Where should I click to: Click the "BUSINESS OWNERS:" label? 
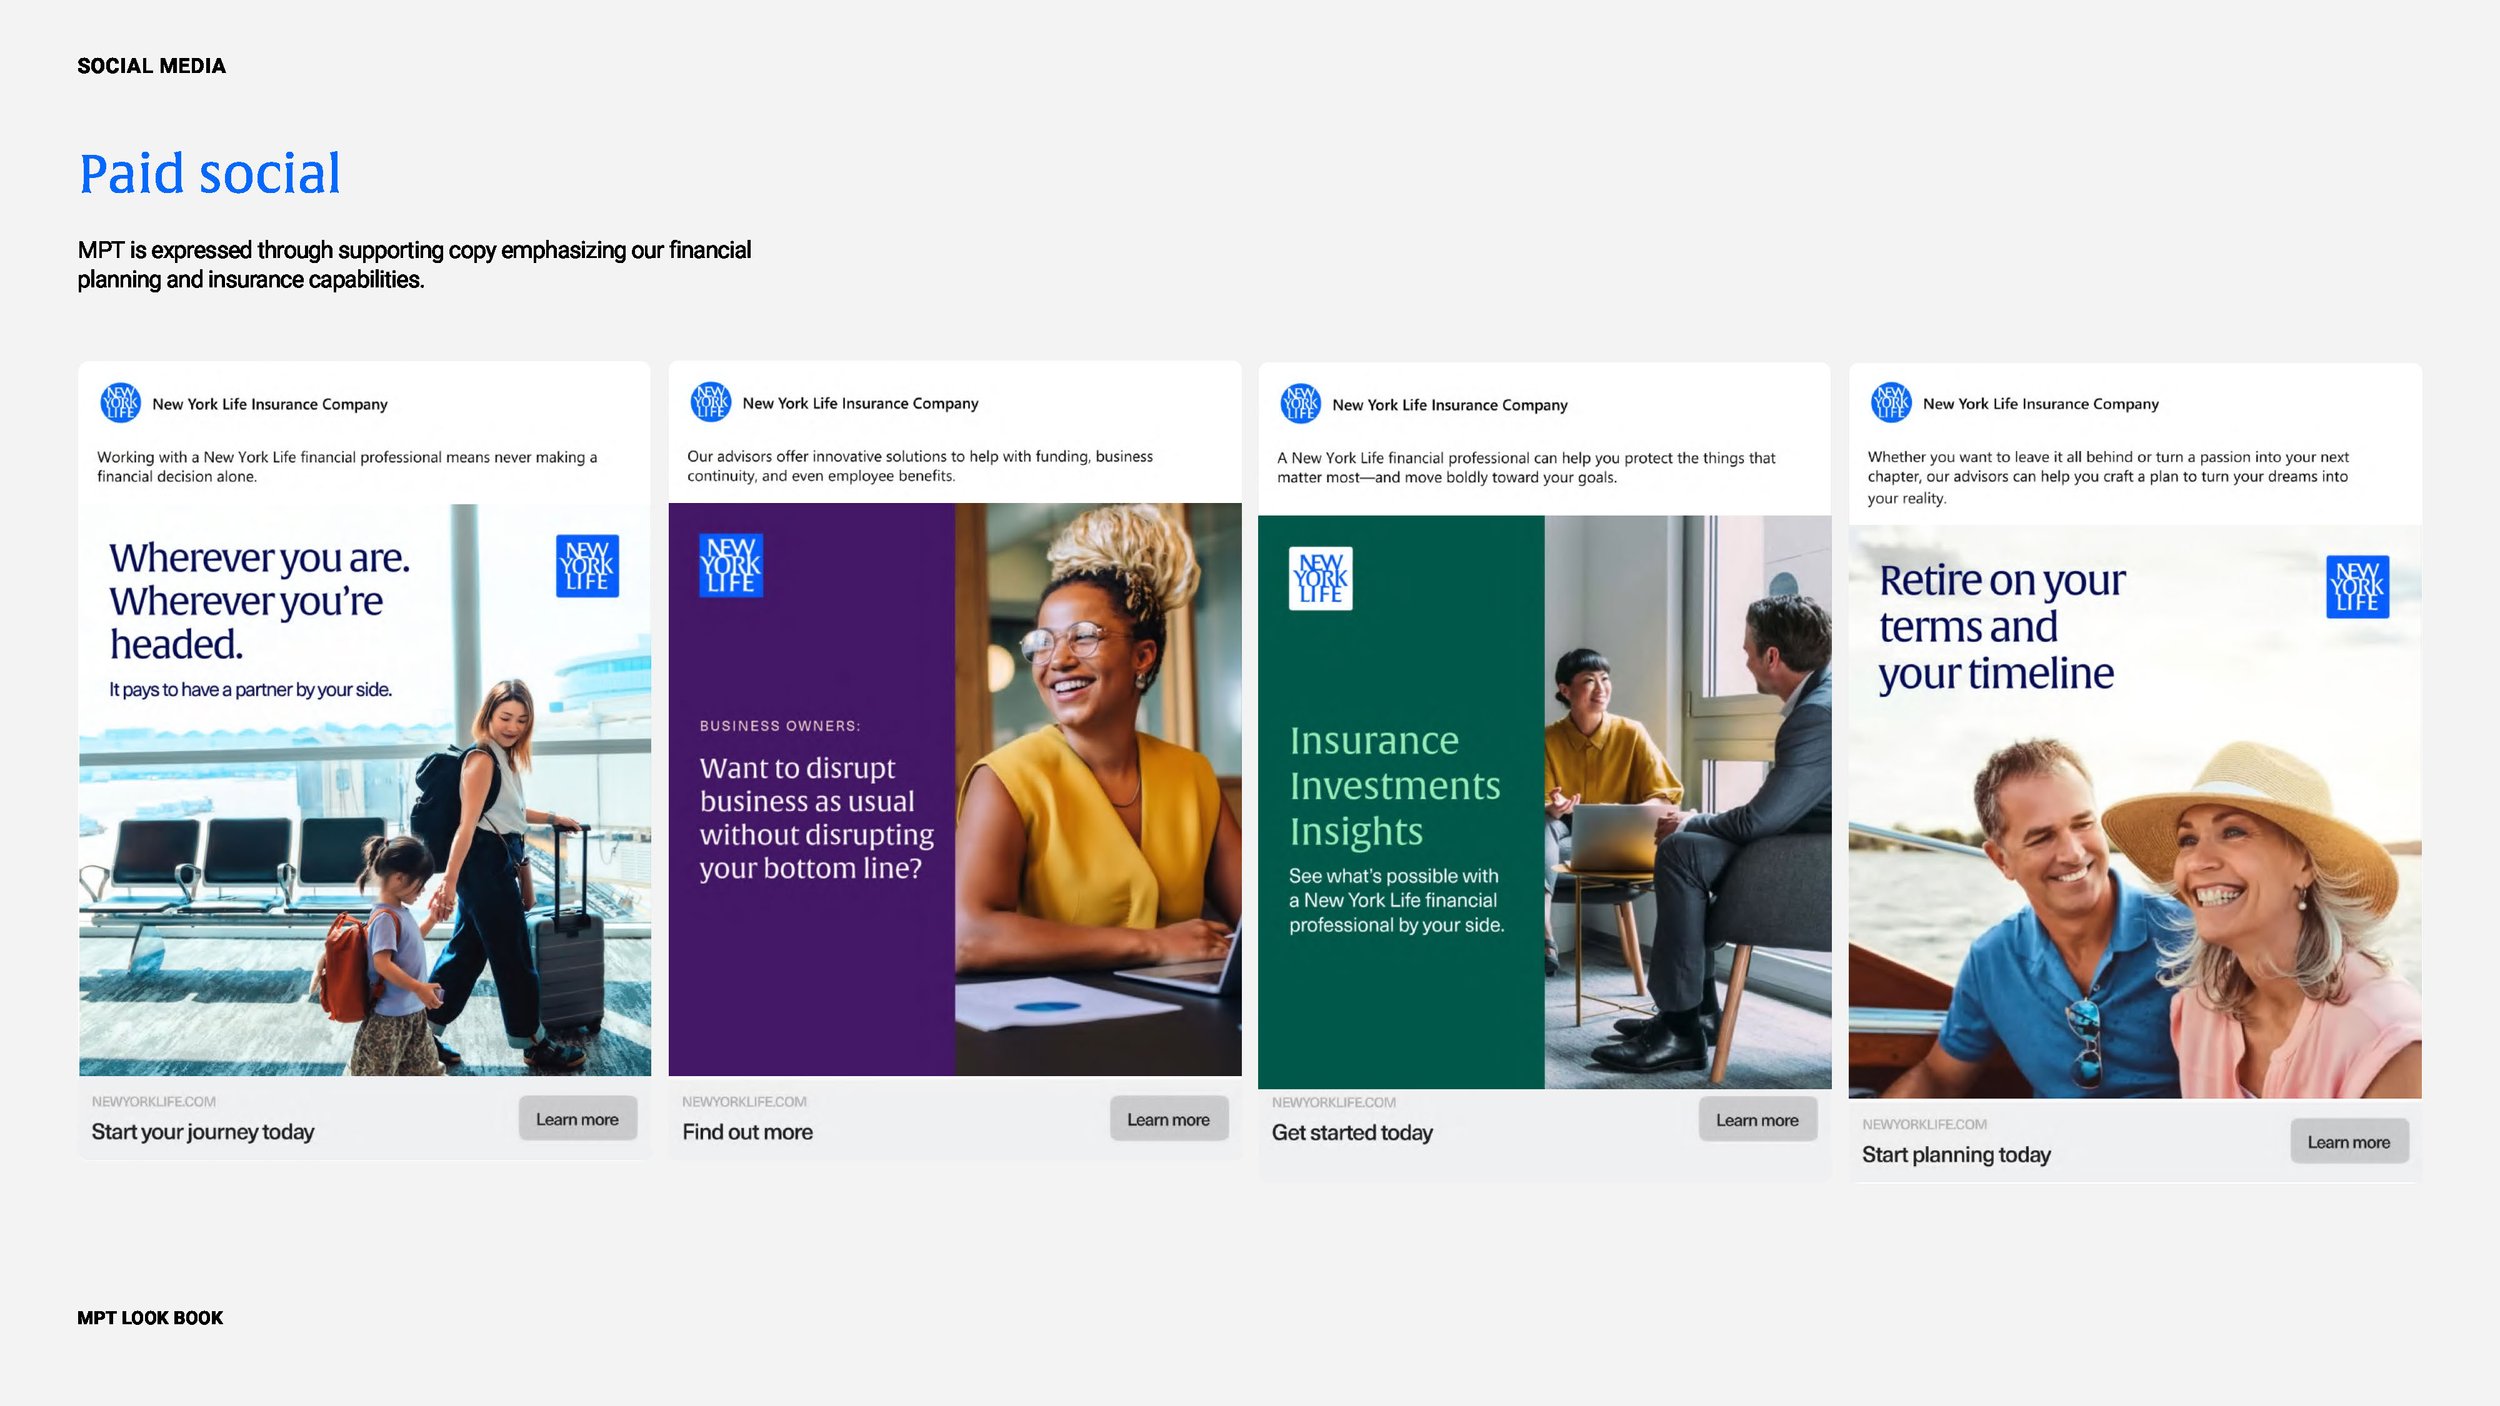(x=780, y=726)
